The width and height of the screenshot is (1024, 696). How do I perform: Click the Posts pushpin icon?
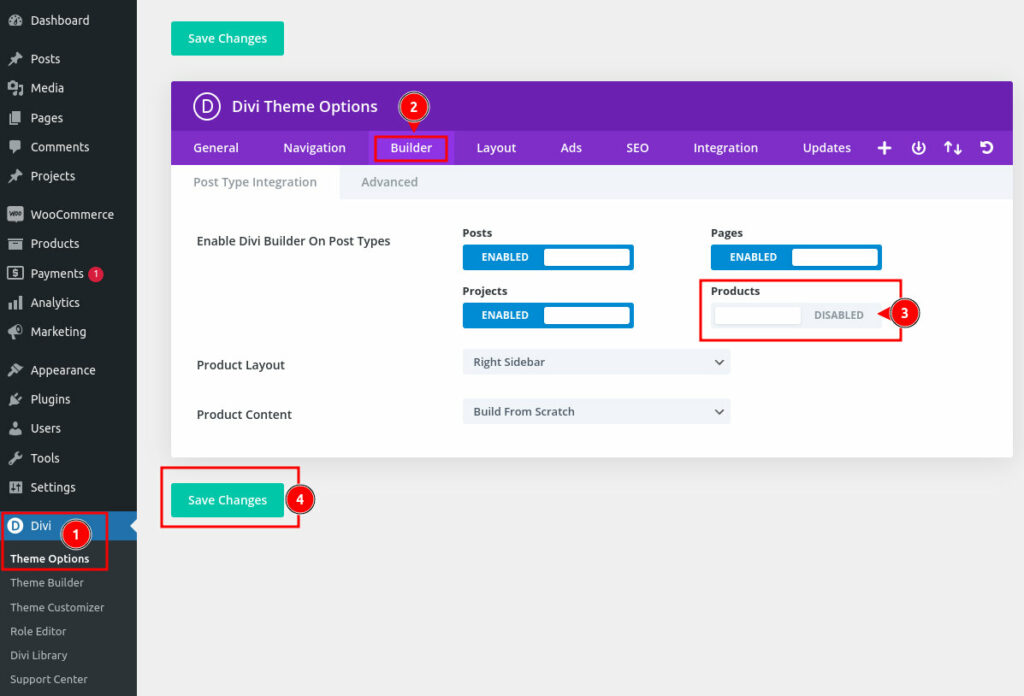pos(15,59)
